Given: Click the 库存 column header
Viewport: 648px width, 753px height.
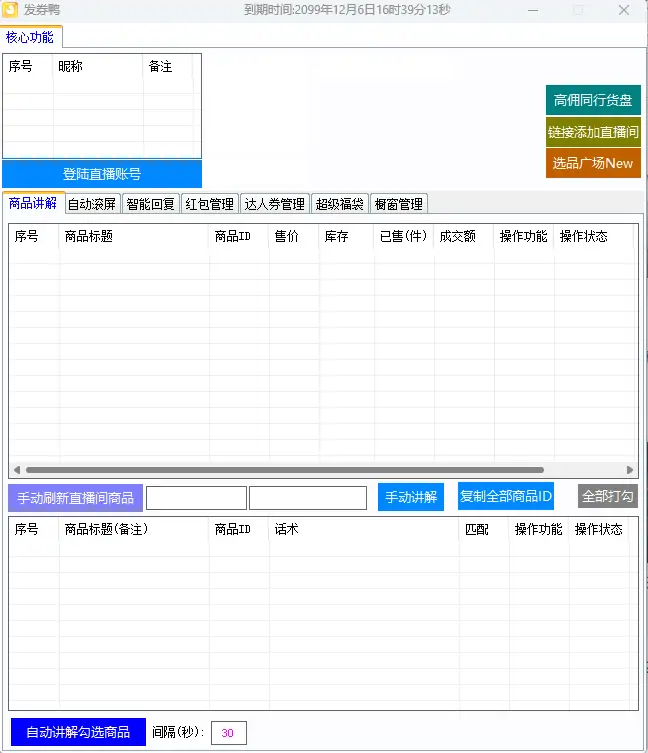Looking at the screenshot, I should (346, 236).
